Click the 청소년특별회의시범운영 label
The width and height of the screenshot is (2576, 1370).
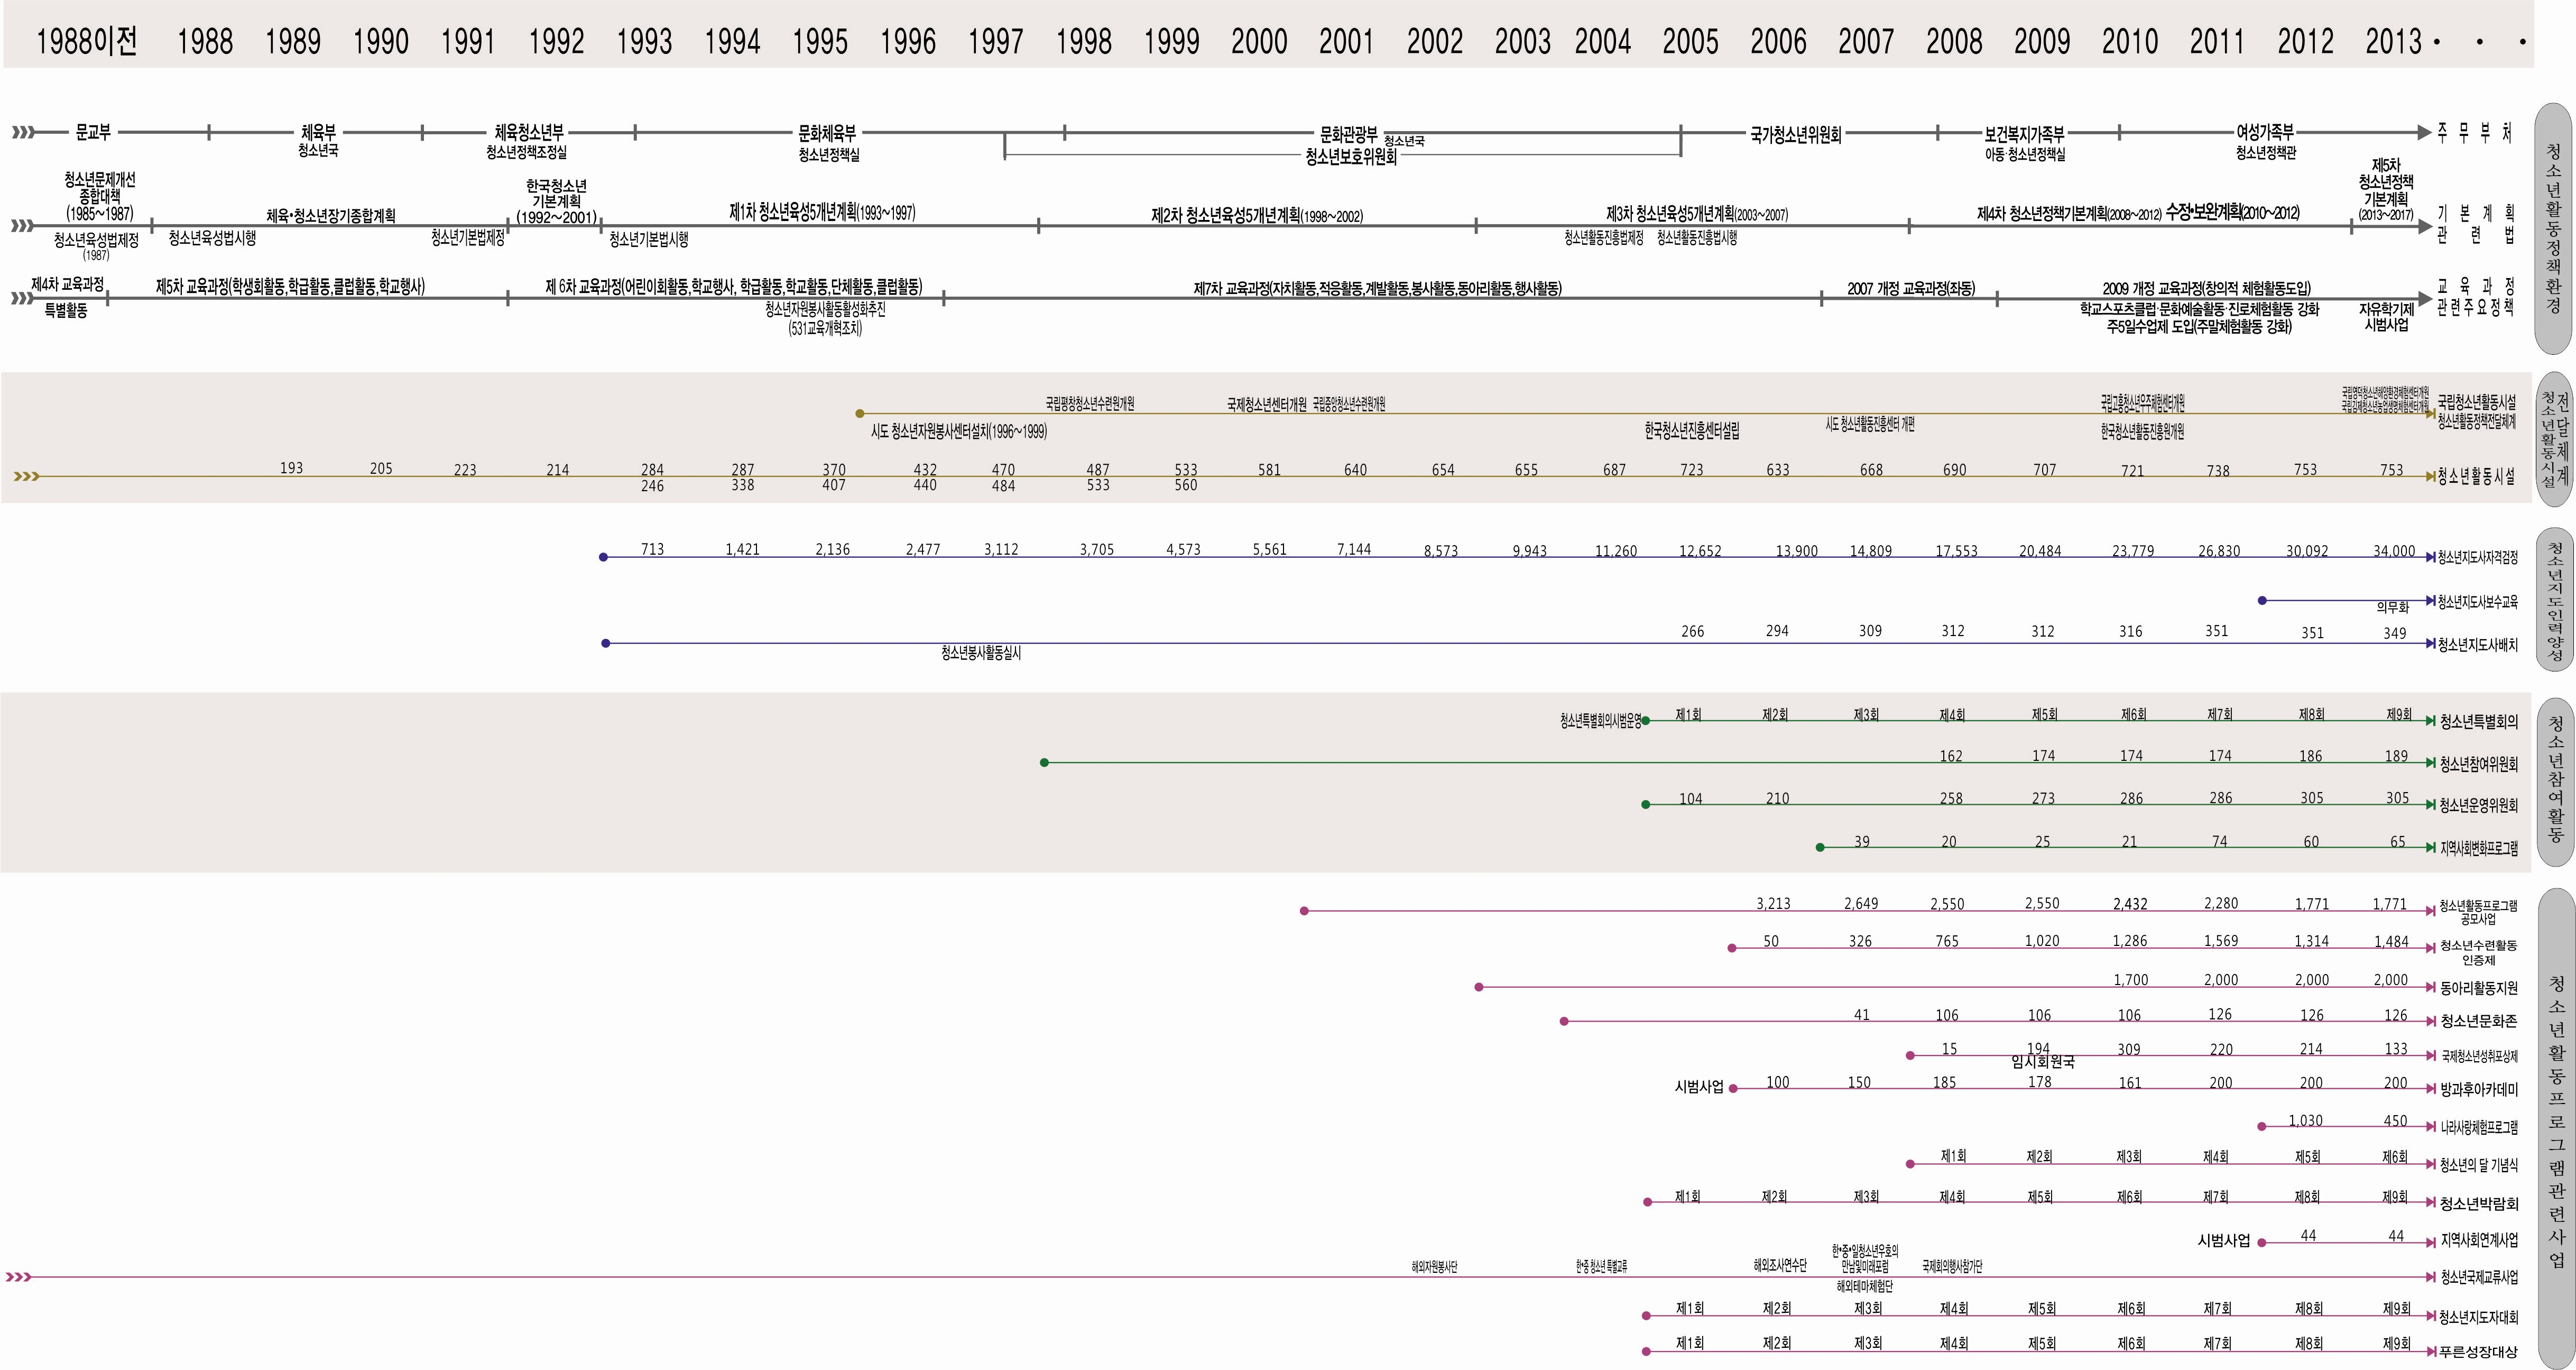pyautogui.click(x=1600, y=721)
